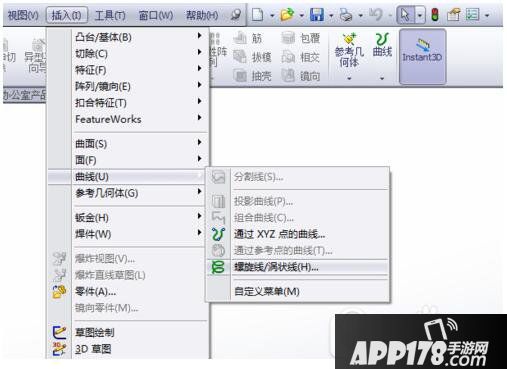Expand the Options dropdown arrow

(487, 15)
